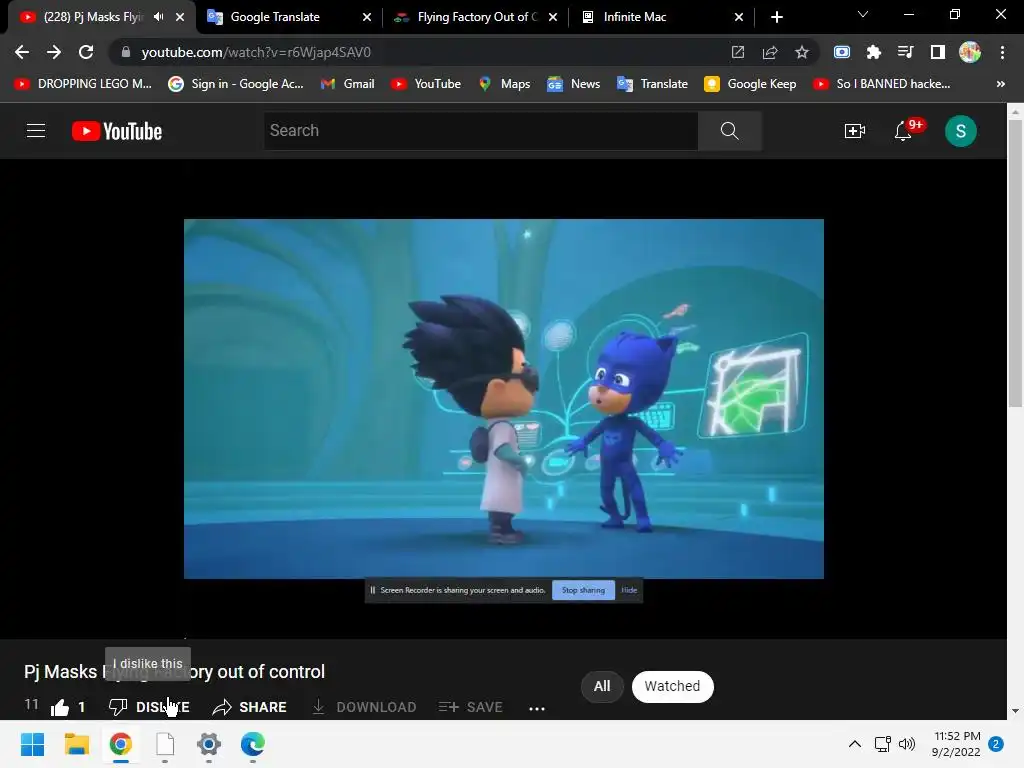Open a new tab with plus button
The height and width of the screenshot is (768, 1024).
776,17
